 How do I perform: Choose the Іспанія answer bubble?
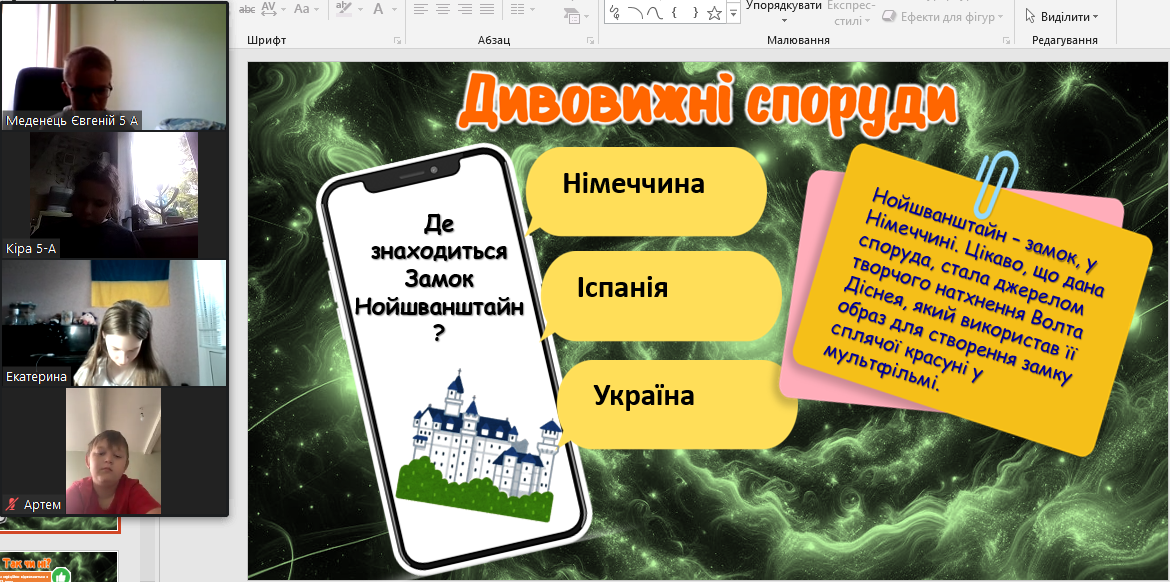click(x=660, y=295)
